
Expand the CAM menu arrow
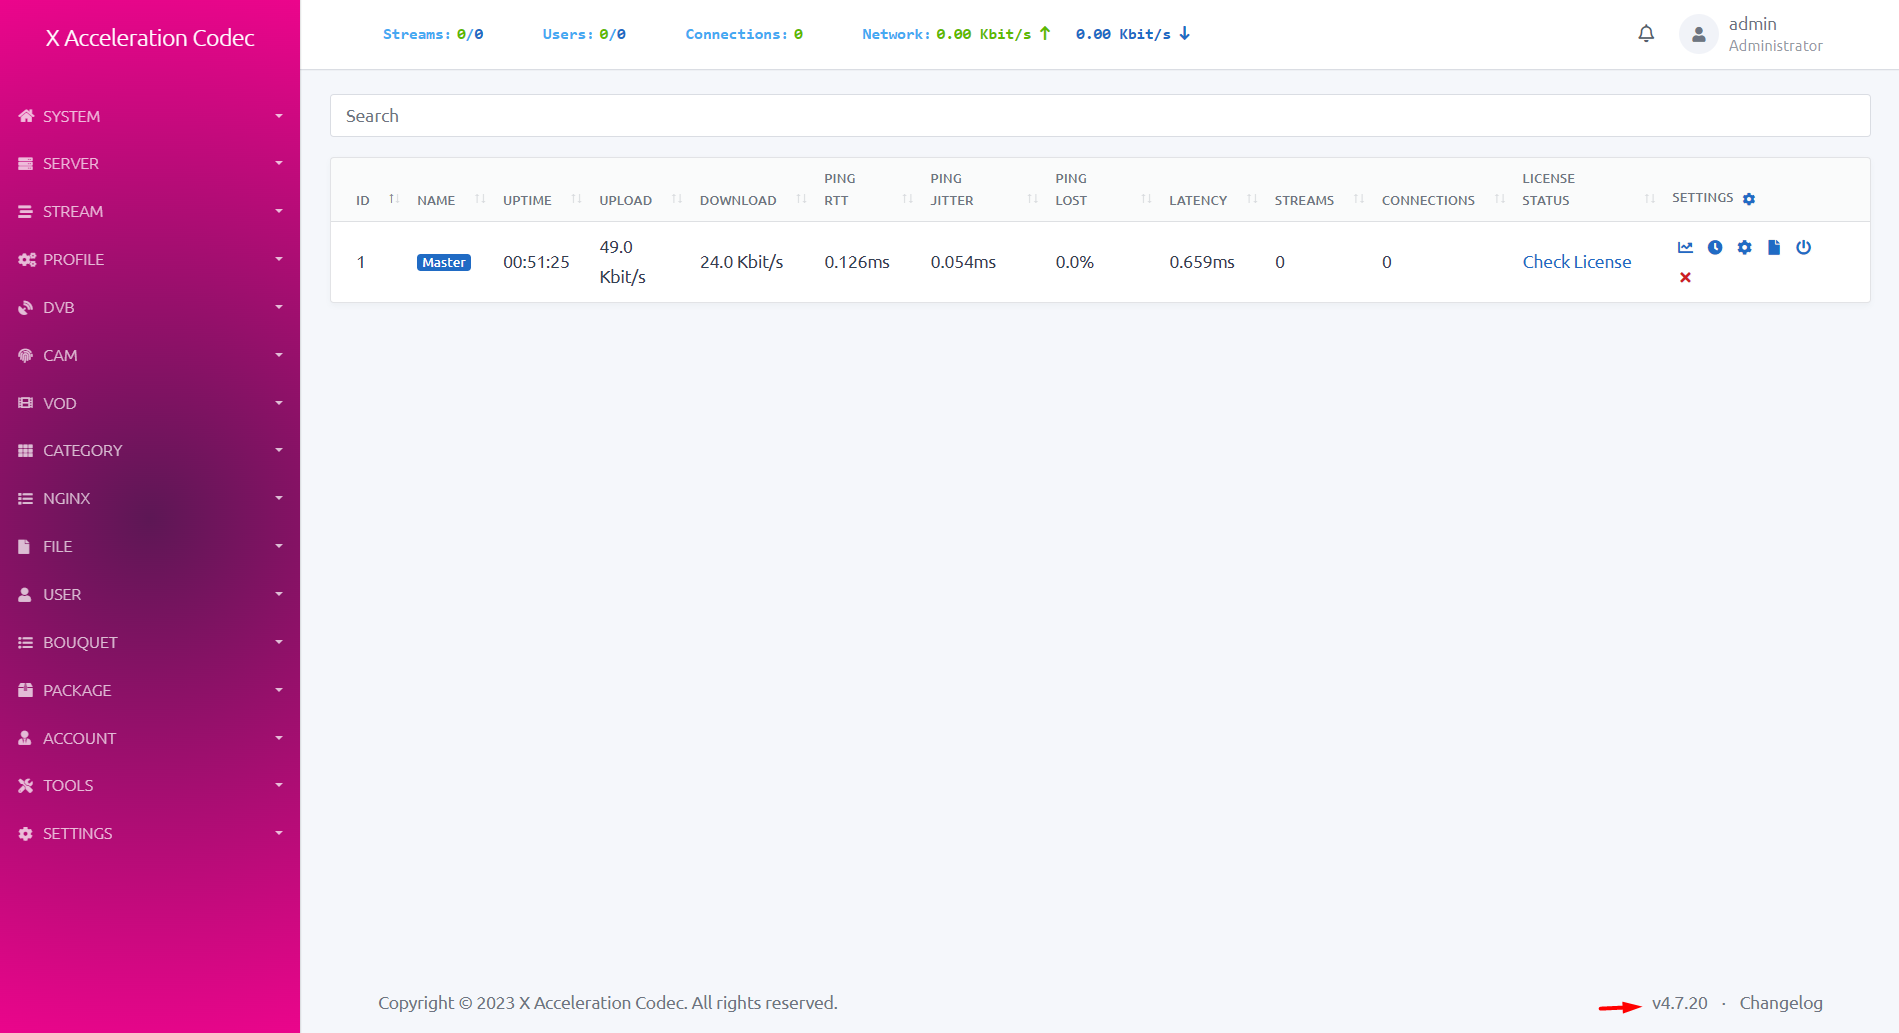[x=279, y=355]
